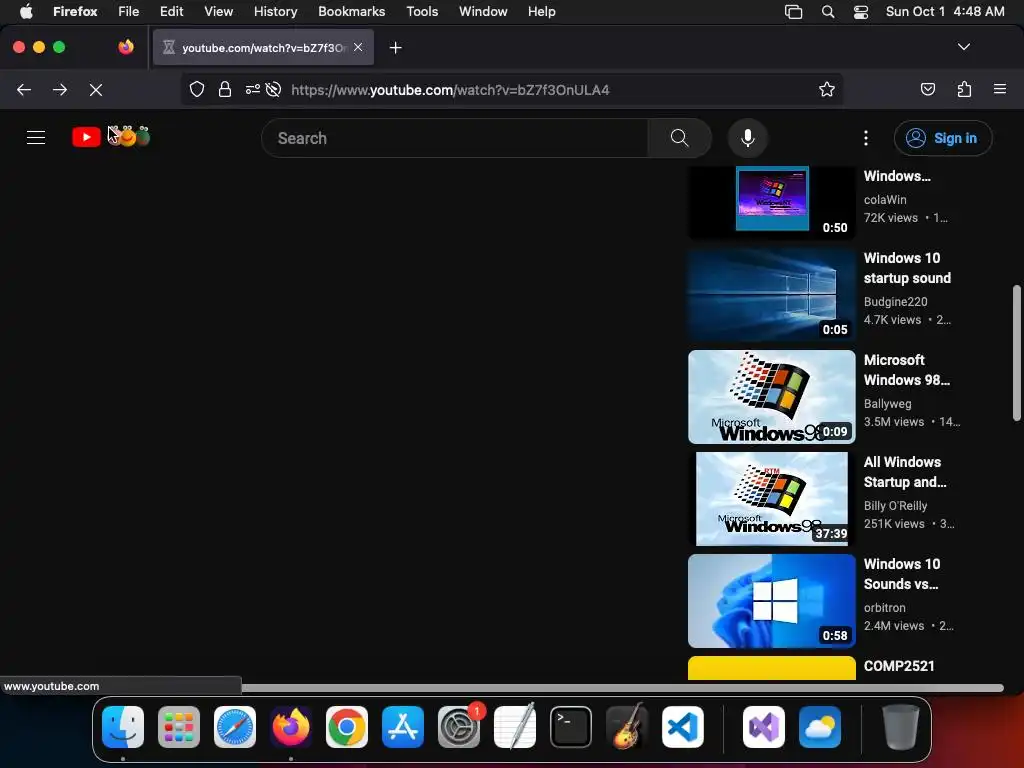This screenshot has height=768, width=1024.
Task: Click the search magnifier button
Action: (x=679, y=138)
